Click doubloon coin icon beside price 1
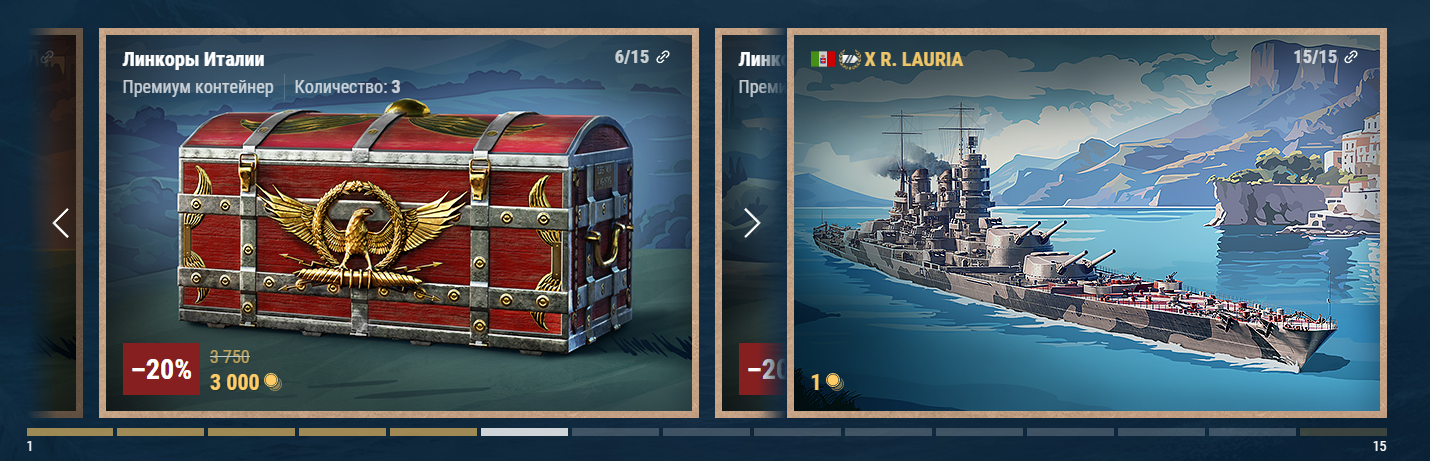 click(x=833, y=382)
